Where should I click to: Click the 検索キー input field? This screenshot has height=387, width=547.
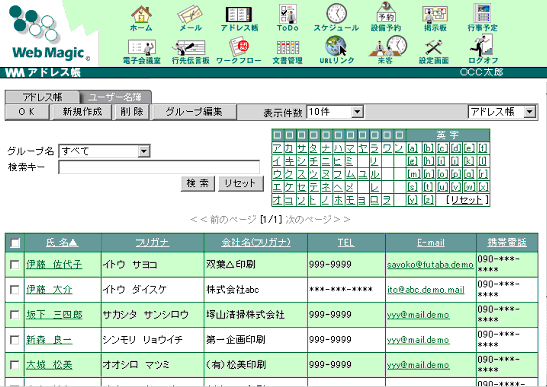159,167
